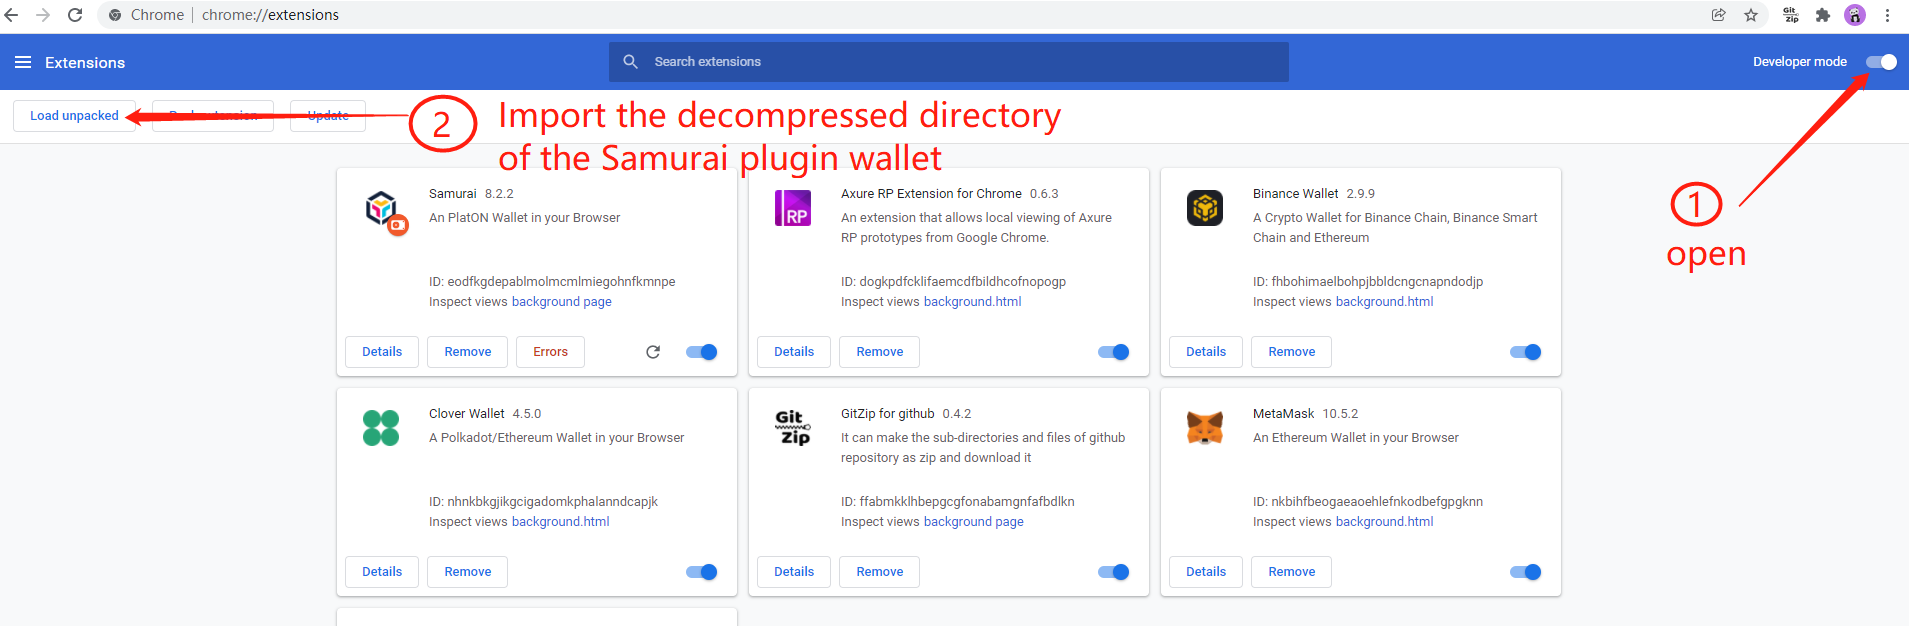Open MetaMask background.html inspect view
Viewport: 1909px width, 626px height.
[x=1384, y=522]
